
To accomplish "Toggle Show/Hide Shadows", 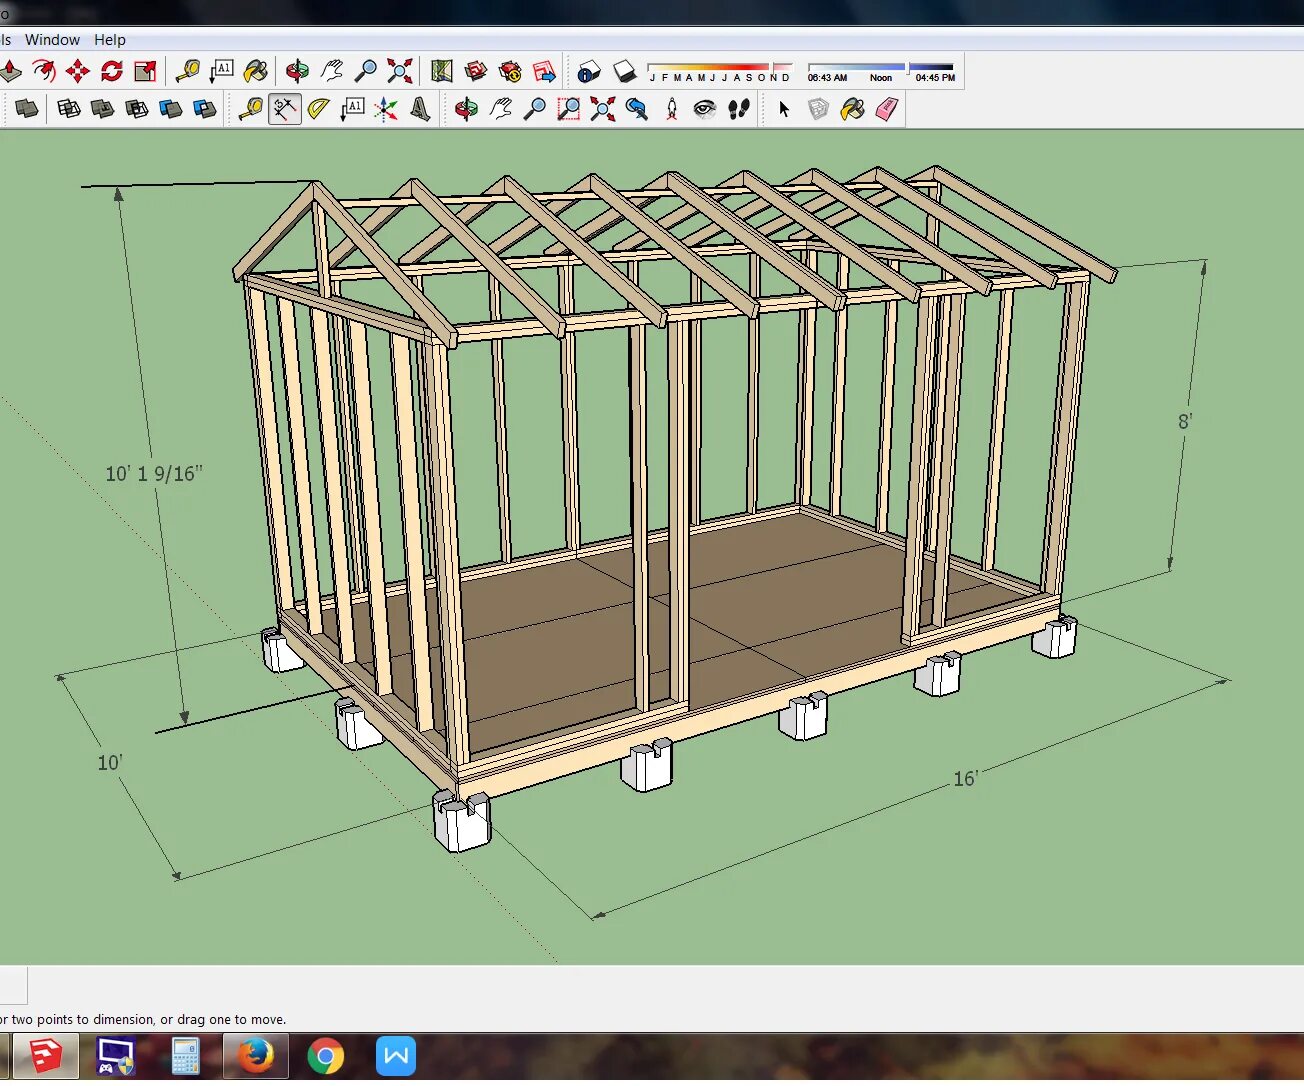I will (624, 71).
